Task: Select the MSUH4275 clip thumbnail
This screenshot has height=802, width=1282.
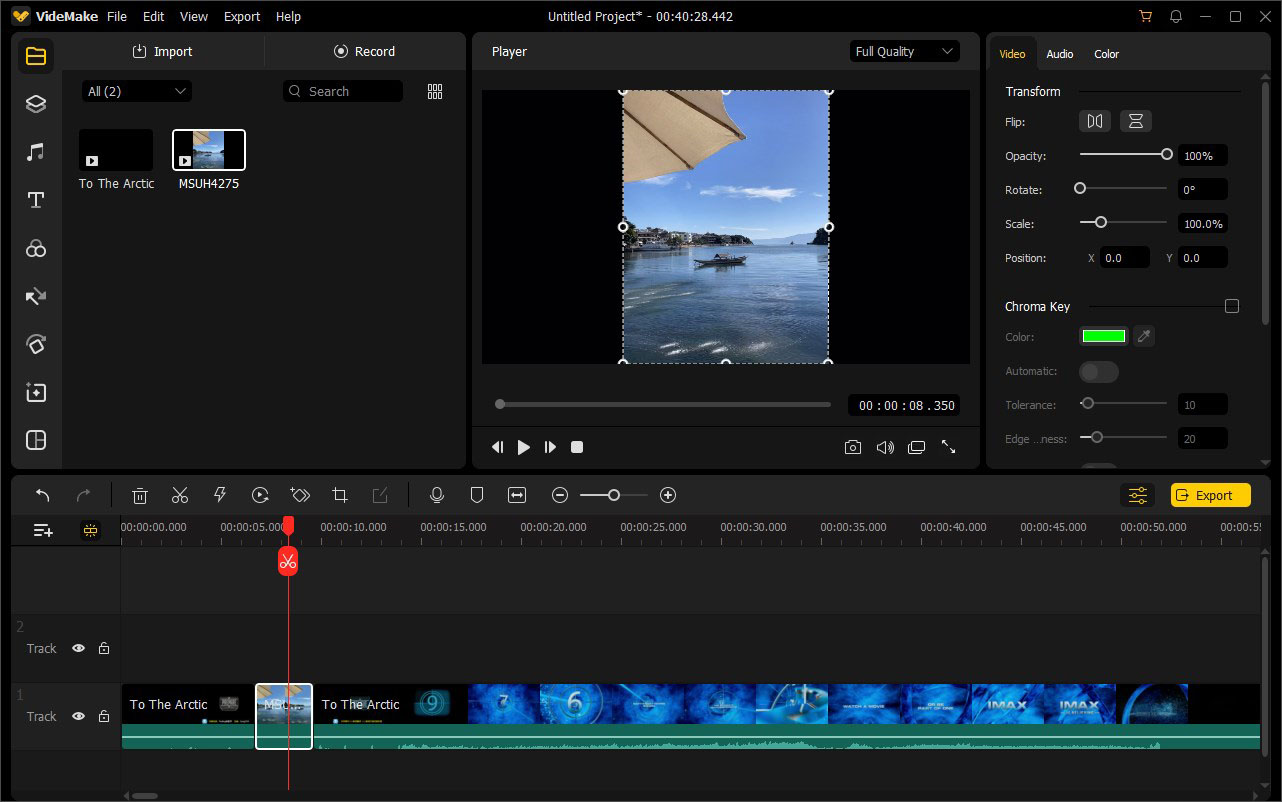Action: click(208, 148)
